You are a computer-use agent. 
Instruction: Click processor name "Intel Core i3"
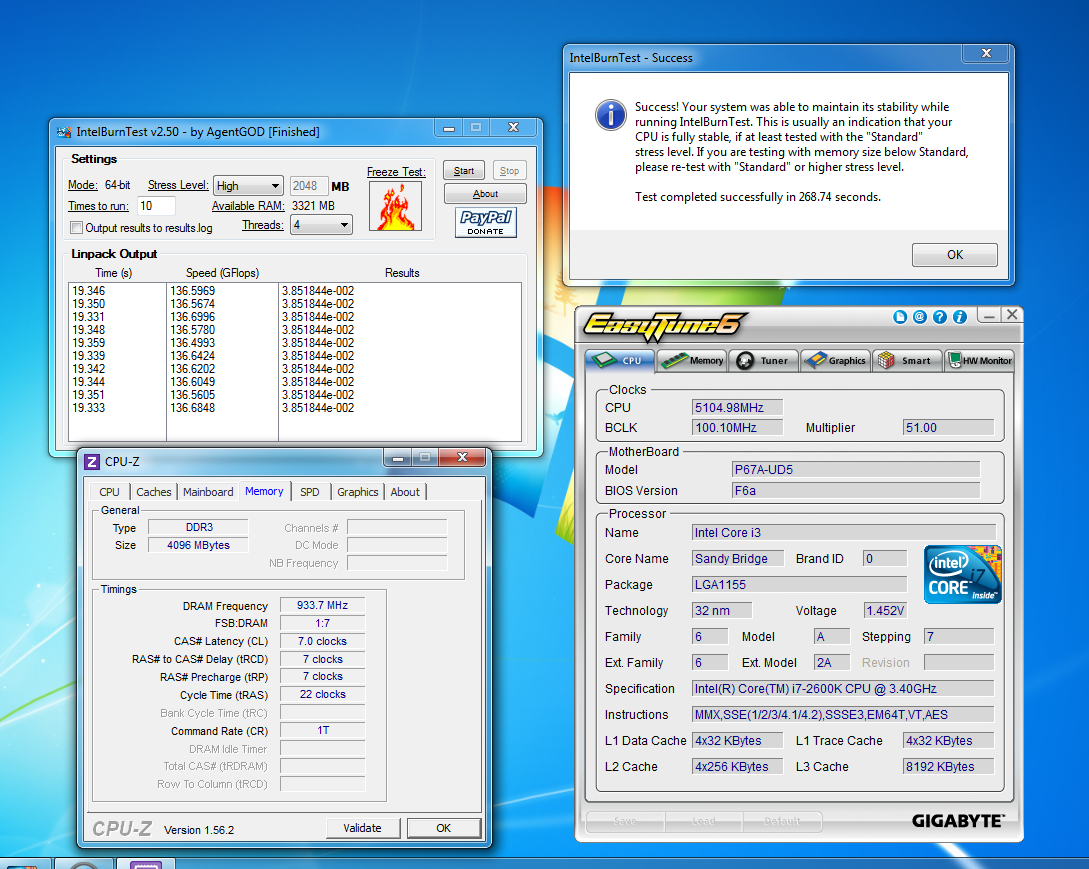pyautogui.click(x=844, y=533)
